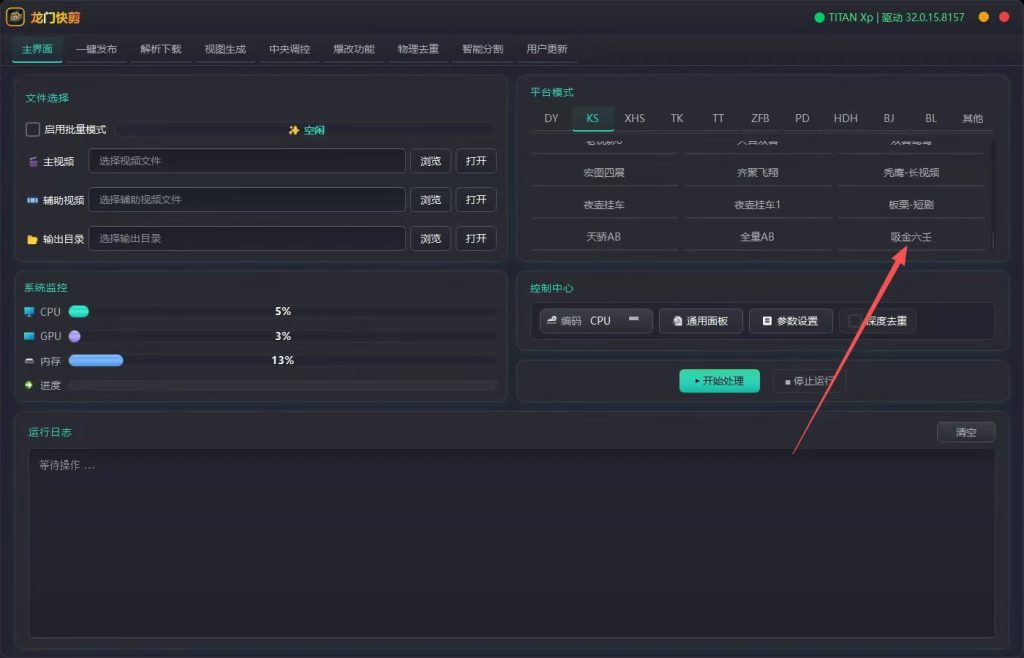Start with 开始处理 button
Screen dimensions: 1024x658
tap(719, 381)
